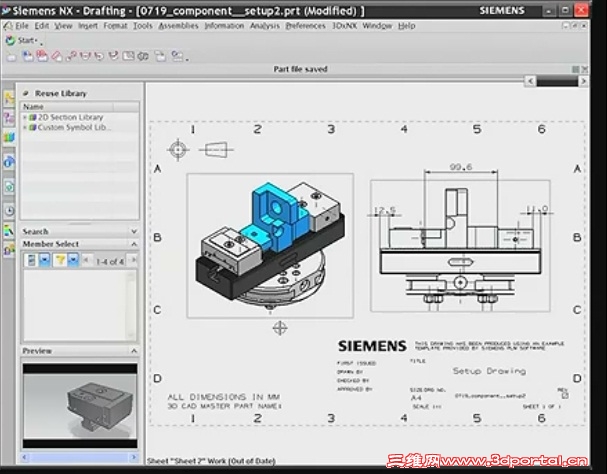The height and width of the screenshot is (474, 607).
Task: Open the Internet Explorer resource tab
Action: (9, 161)
